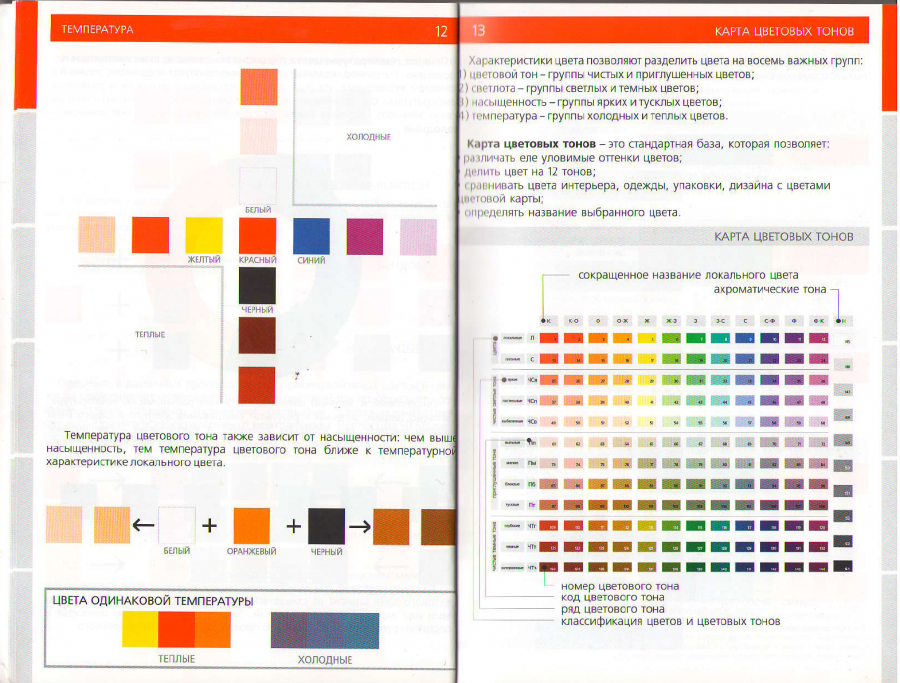Click page number 13

tap(478, 30)
